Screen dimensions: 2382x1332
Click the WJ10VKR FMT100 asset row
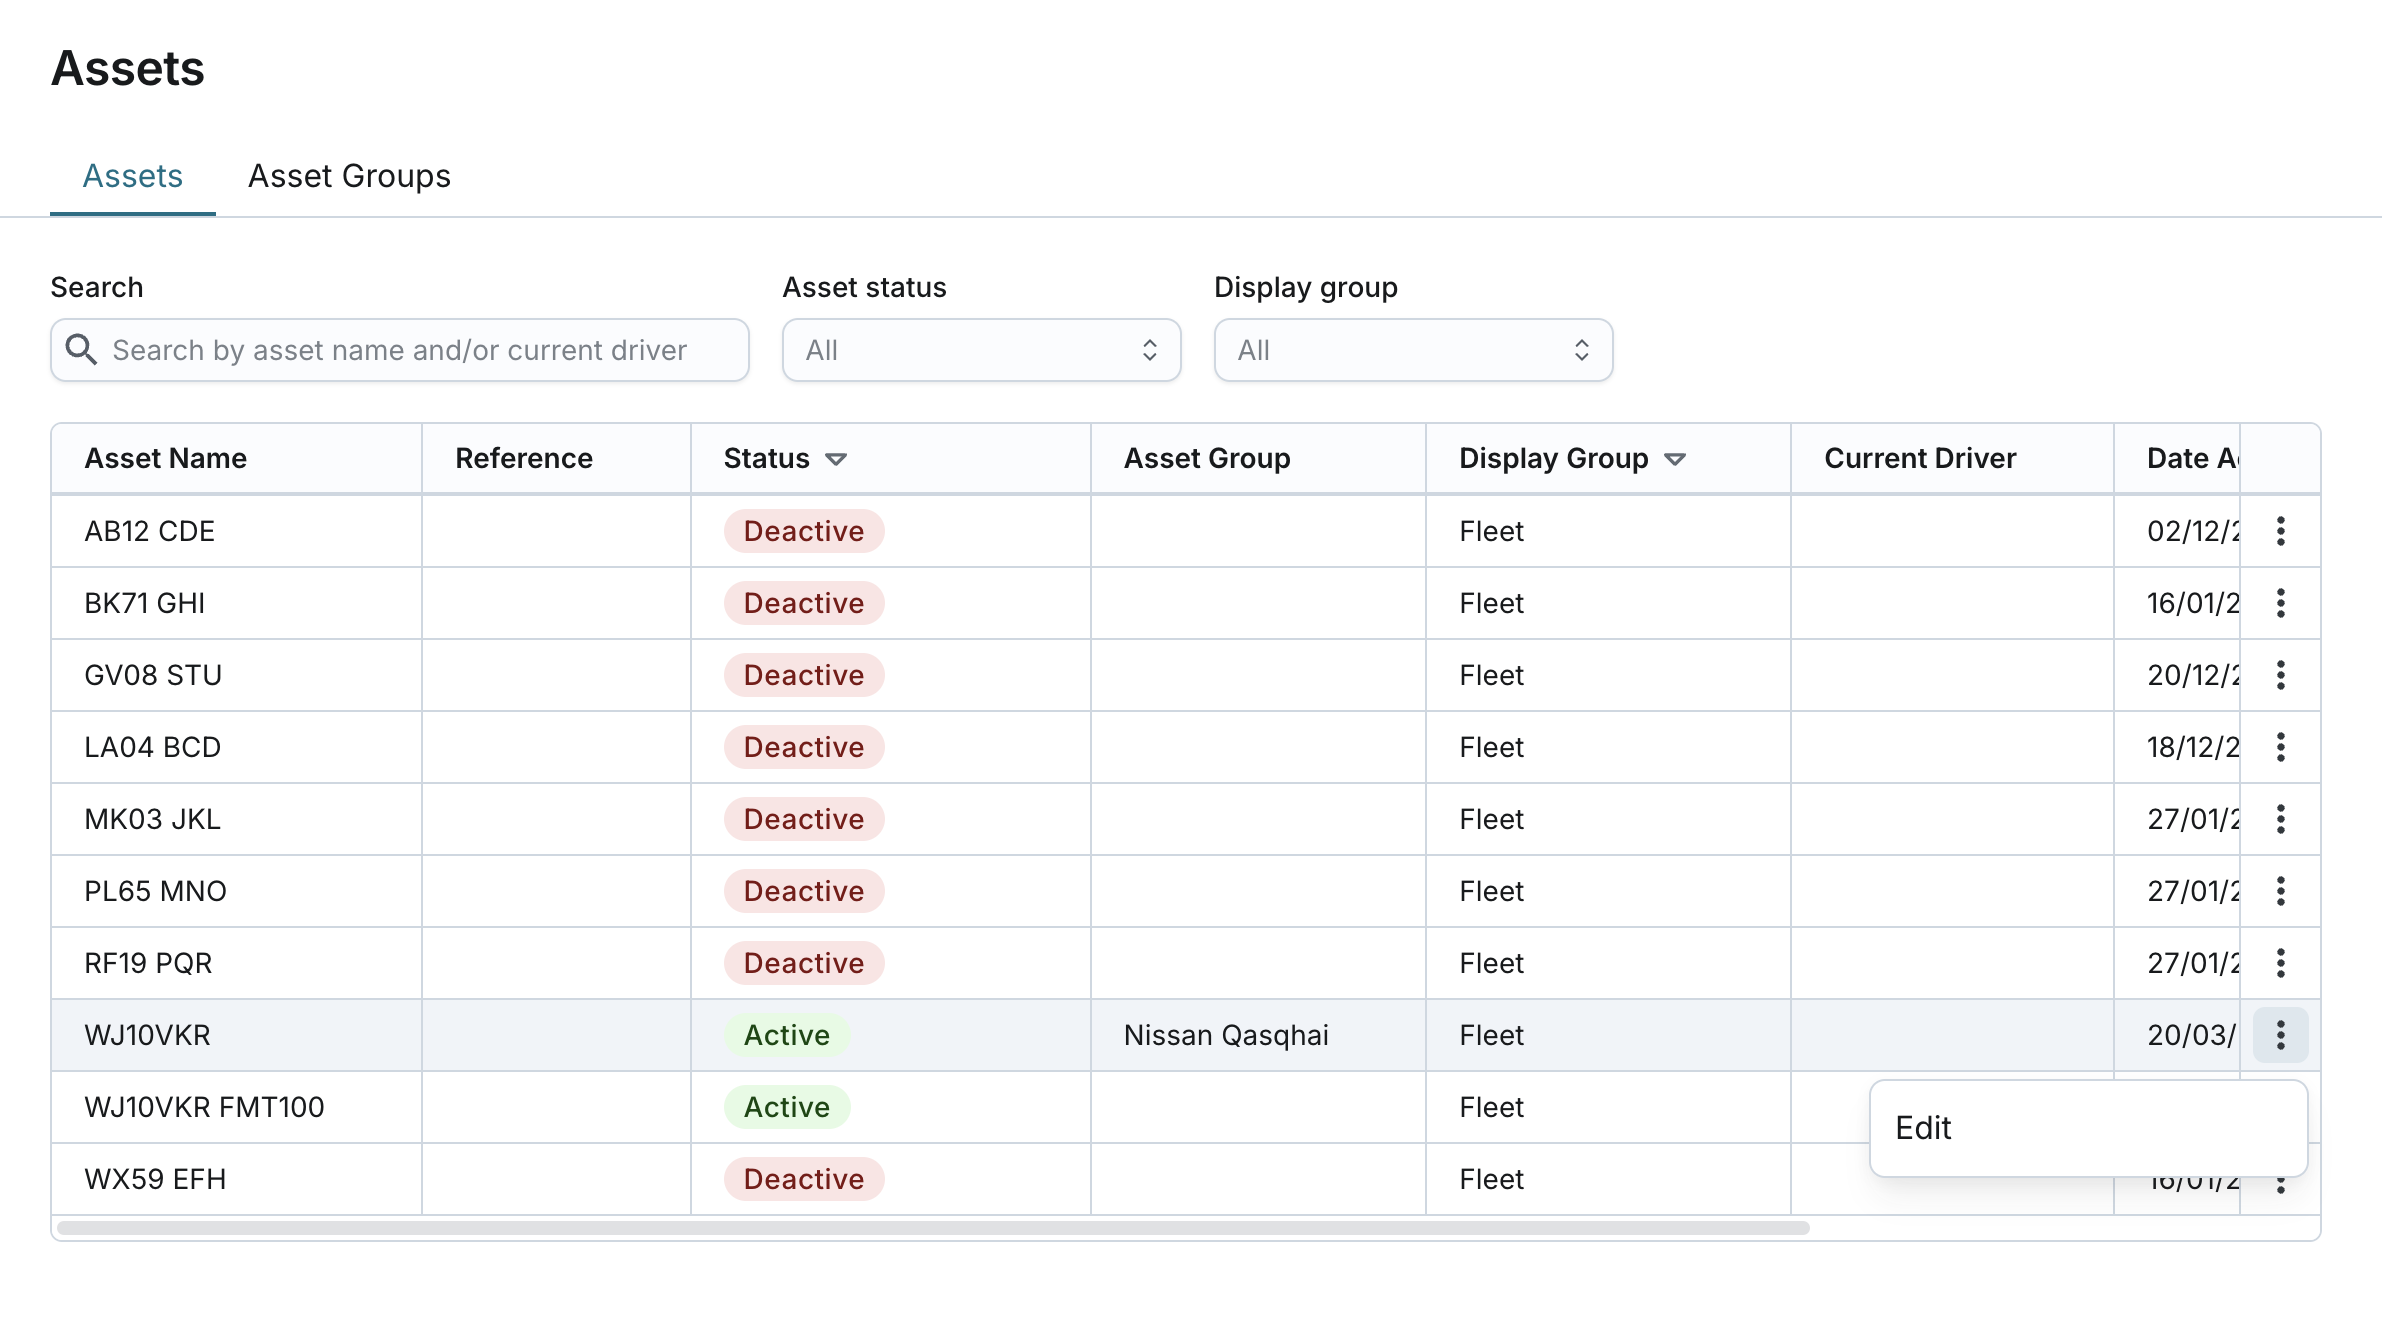coord(204,1107)
